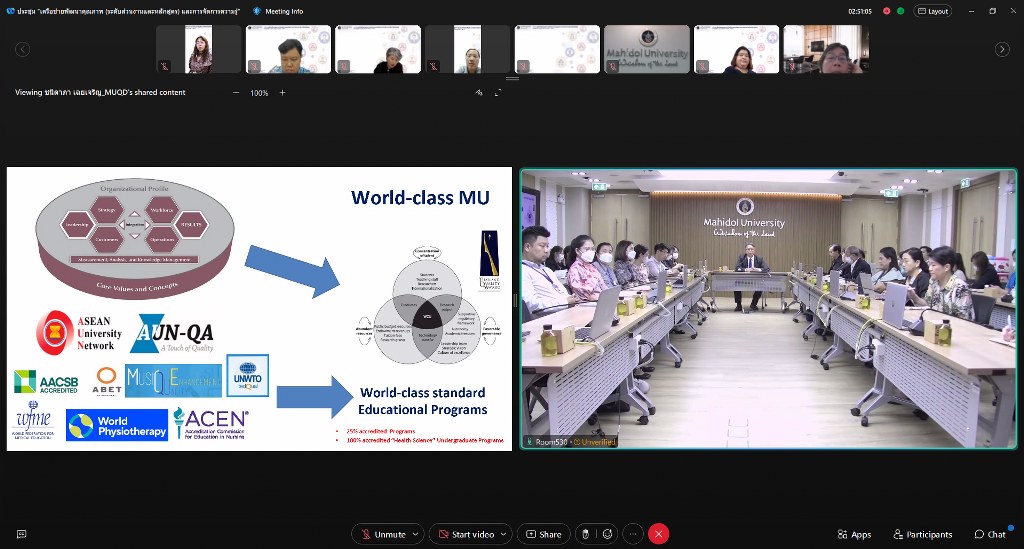
Task: Show next participants in filmstrip
Action: pyautogui.click(x=1002, y=50)
